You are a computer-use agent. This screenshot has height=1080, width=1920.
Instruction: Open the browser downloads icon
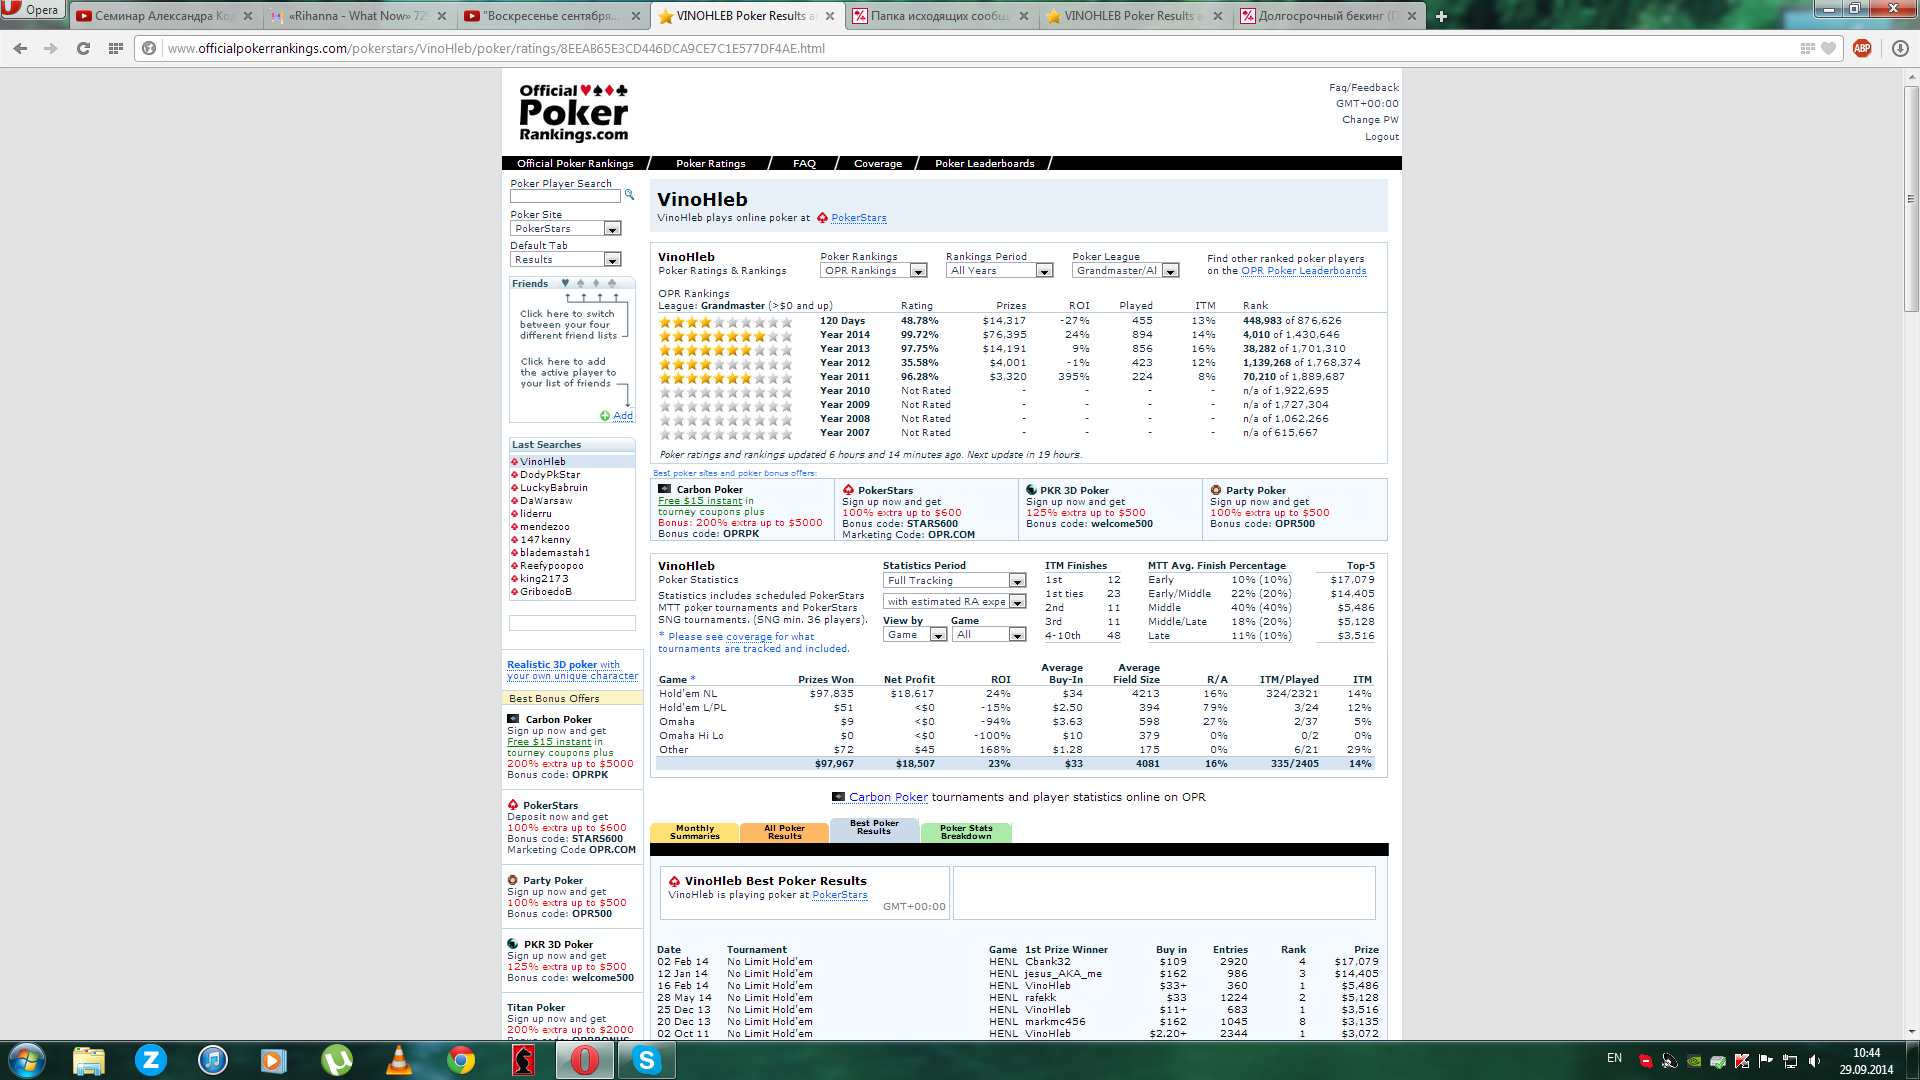1900,48
